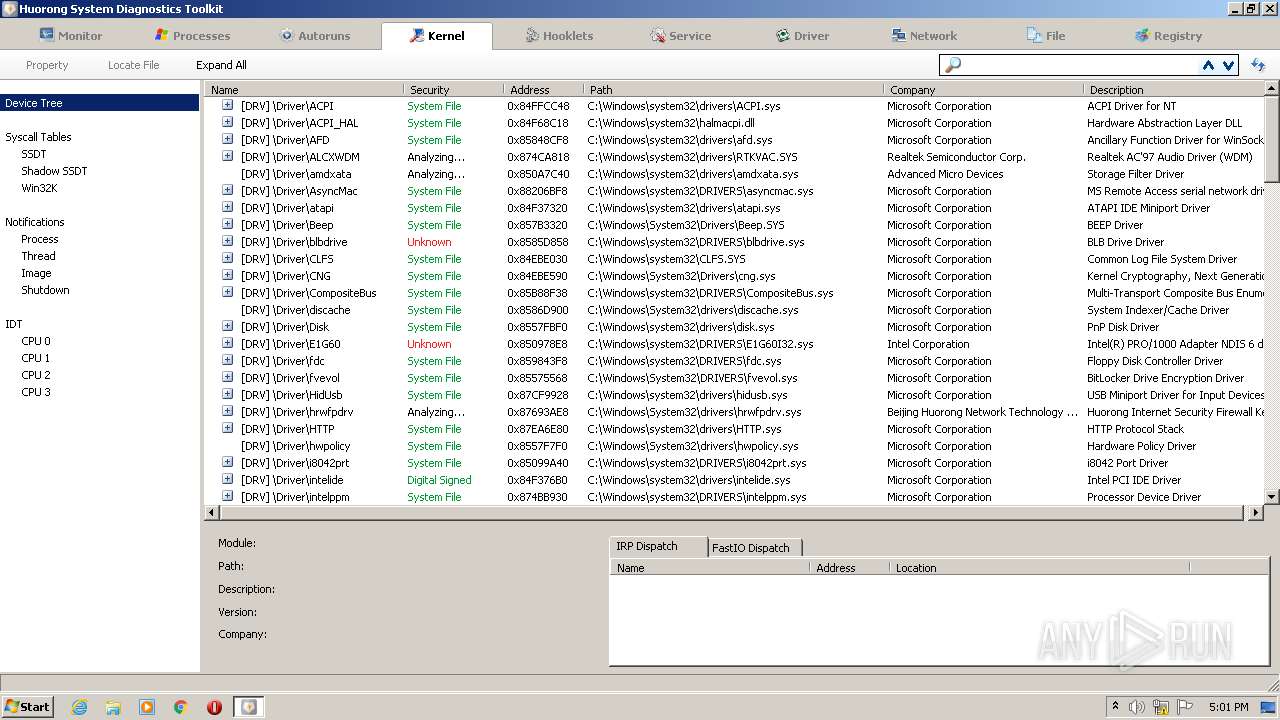Expand the \Driver\atapi row
Image resolution: width=1280 pixels, height=720 pixels.
click(228, 207)
